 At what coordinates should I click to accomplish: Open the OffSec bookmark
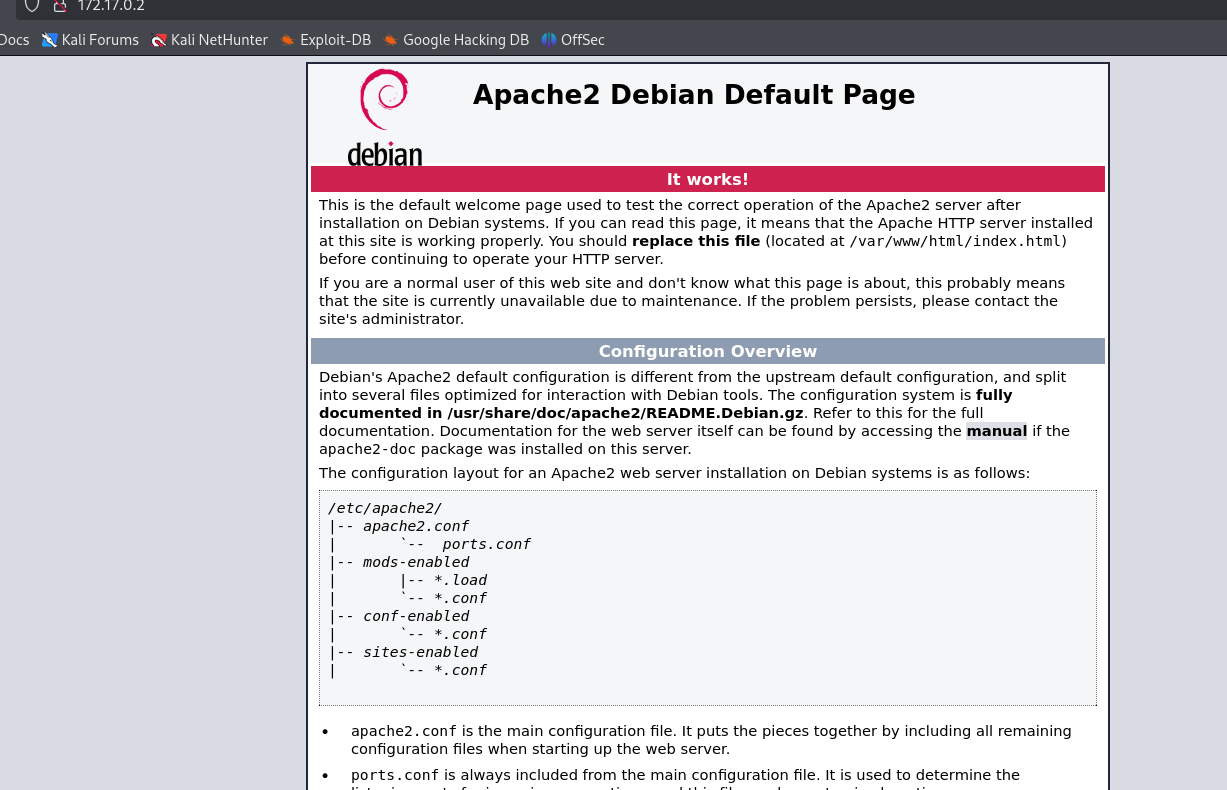573,40
